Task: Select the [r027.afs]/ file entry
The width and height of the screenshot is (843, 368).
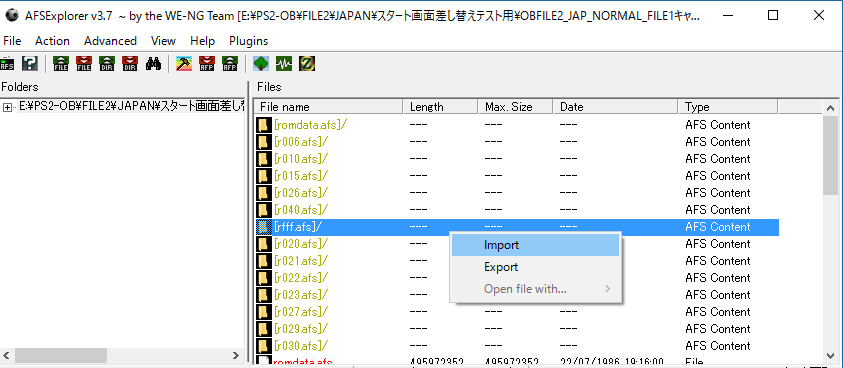Action: click(301, 312)
